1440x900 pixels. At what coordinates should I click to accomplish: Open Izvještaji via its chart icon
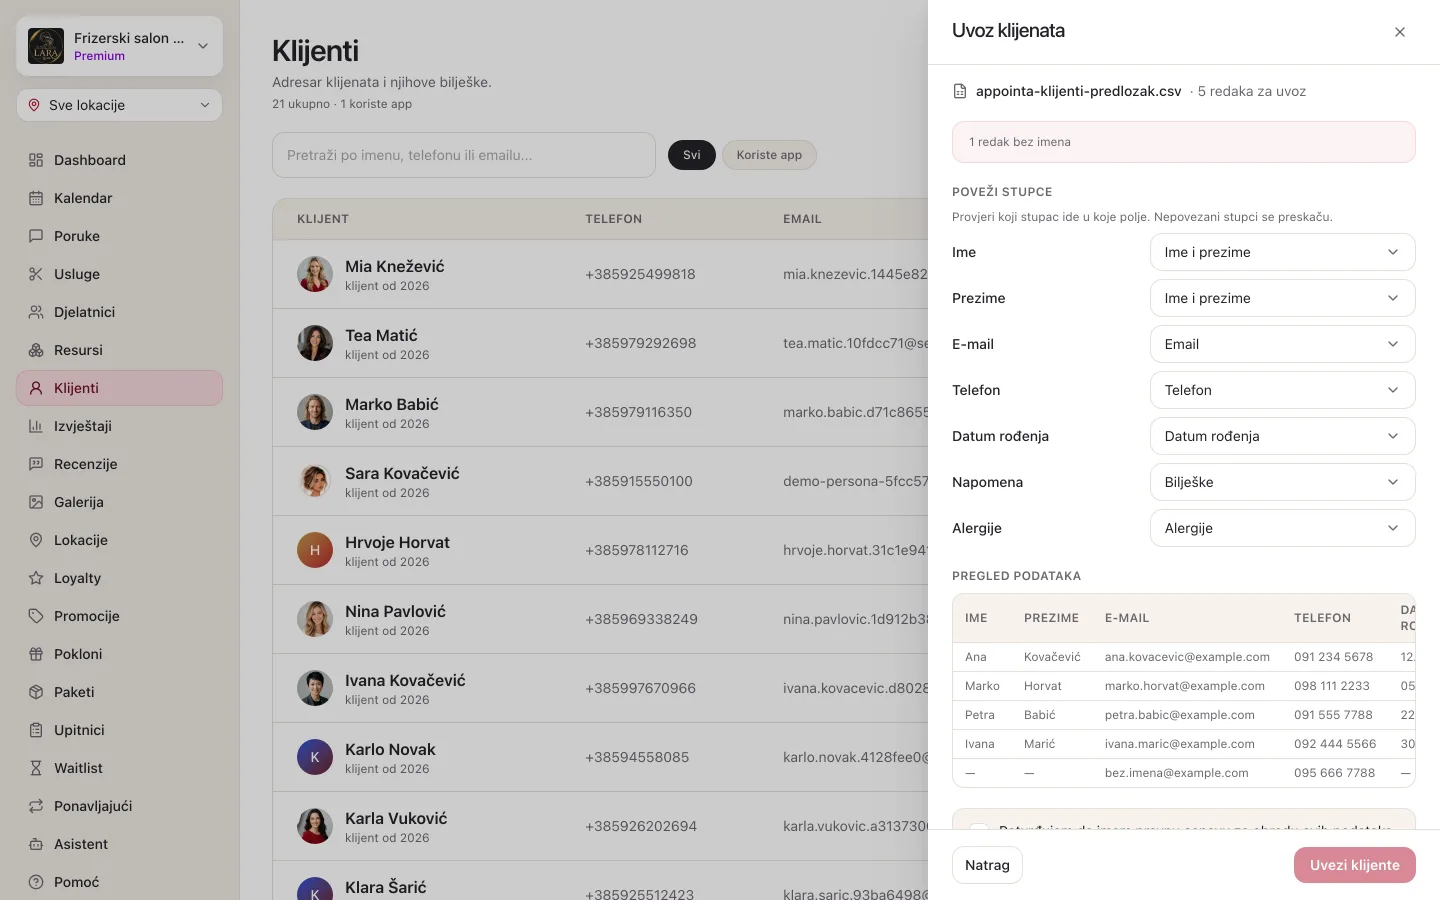36,426
